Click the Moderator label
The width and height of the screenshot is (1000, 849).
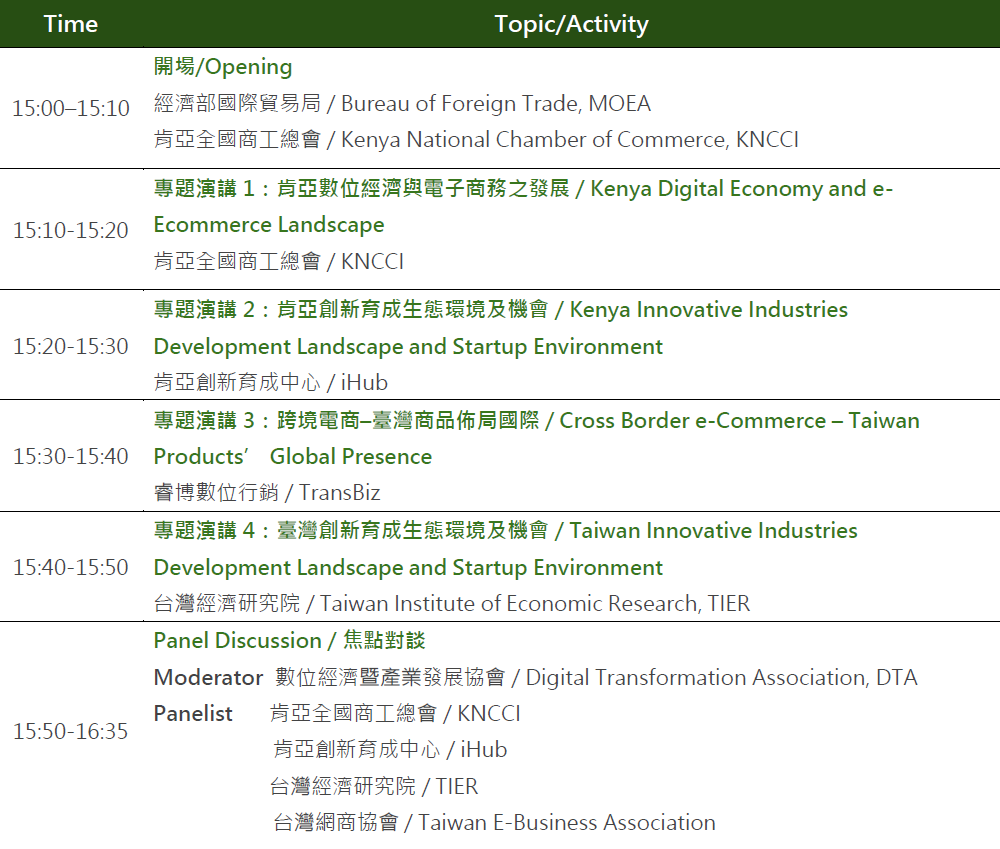tap(208, 677)
